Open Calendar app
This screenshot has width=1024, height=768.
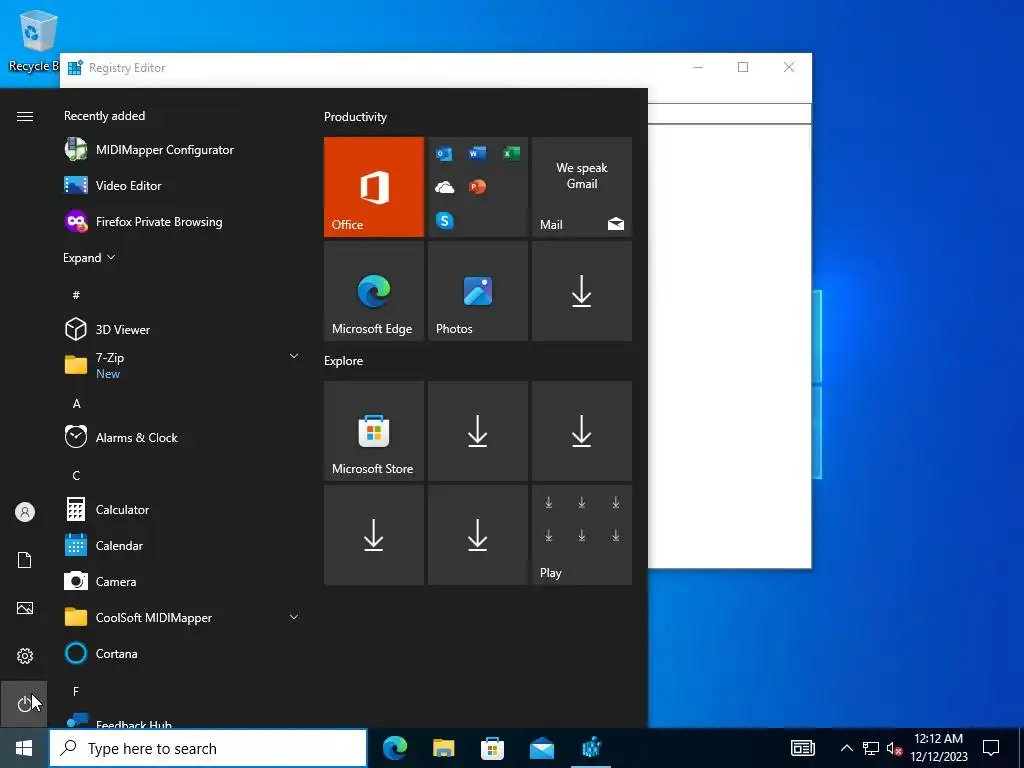182,545
